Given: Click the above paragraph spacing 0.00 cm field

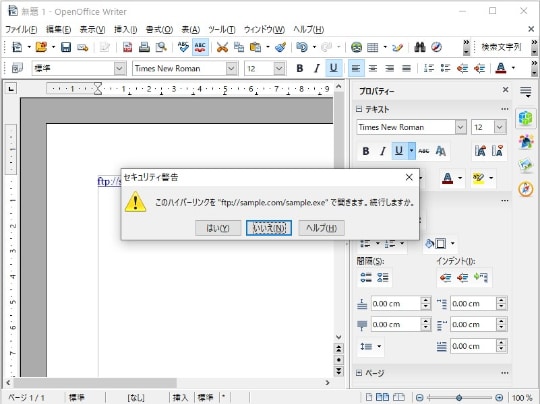Looking at the screenshot, I should 396,304.
